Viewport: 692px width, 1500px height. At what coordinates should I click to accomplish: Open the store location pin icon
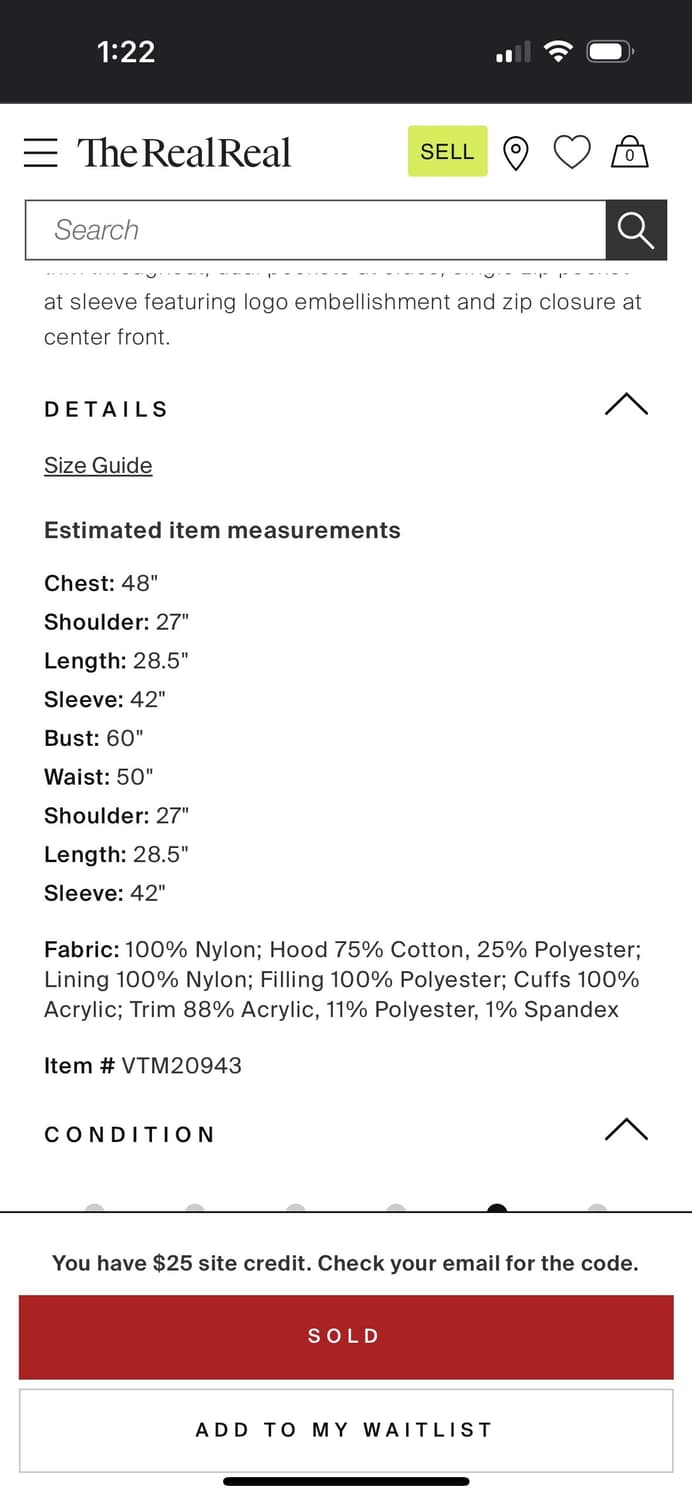tap(515, 153)
